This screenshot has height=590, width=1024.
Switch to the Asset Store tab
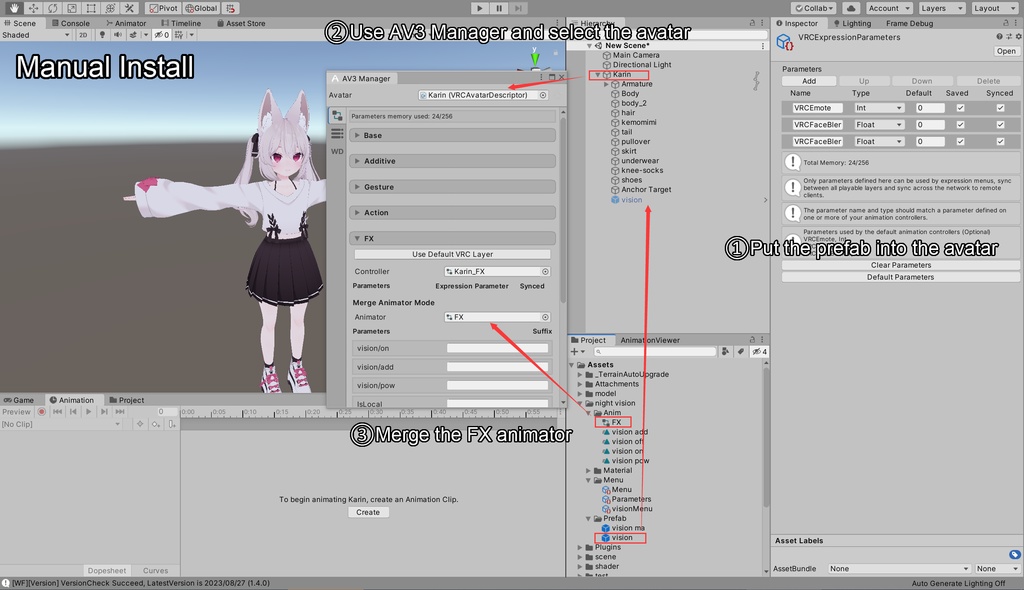click(x=241, y=23)
